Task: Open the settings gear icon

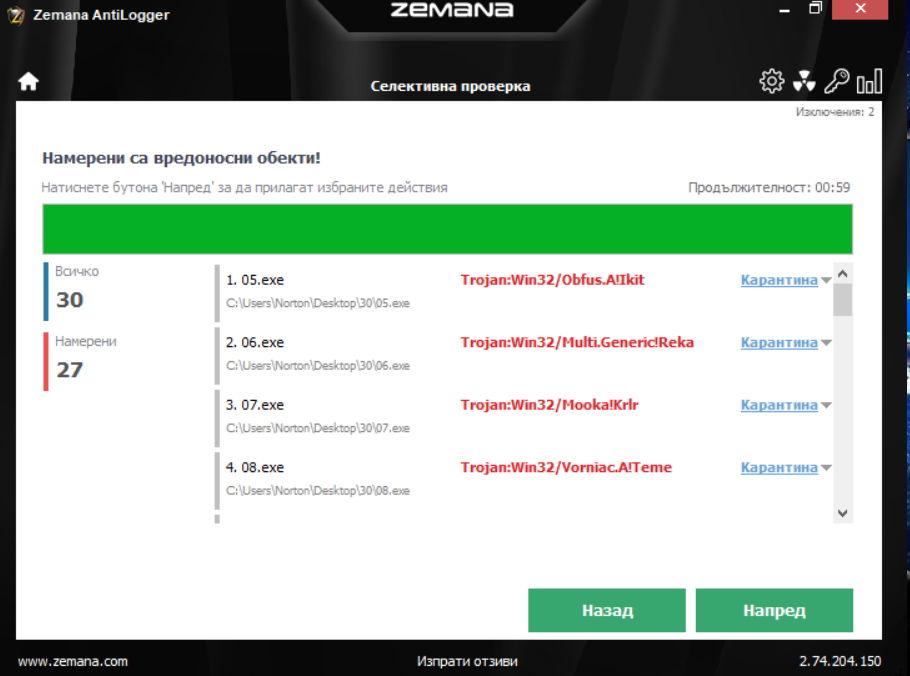Action: pos(771,81)
